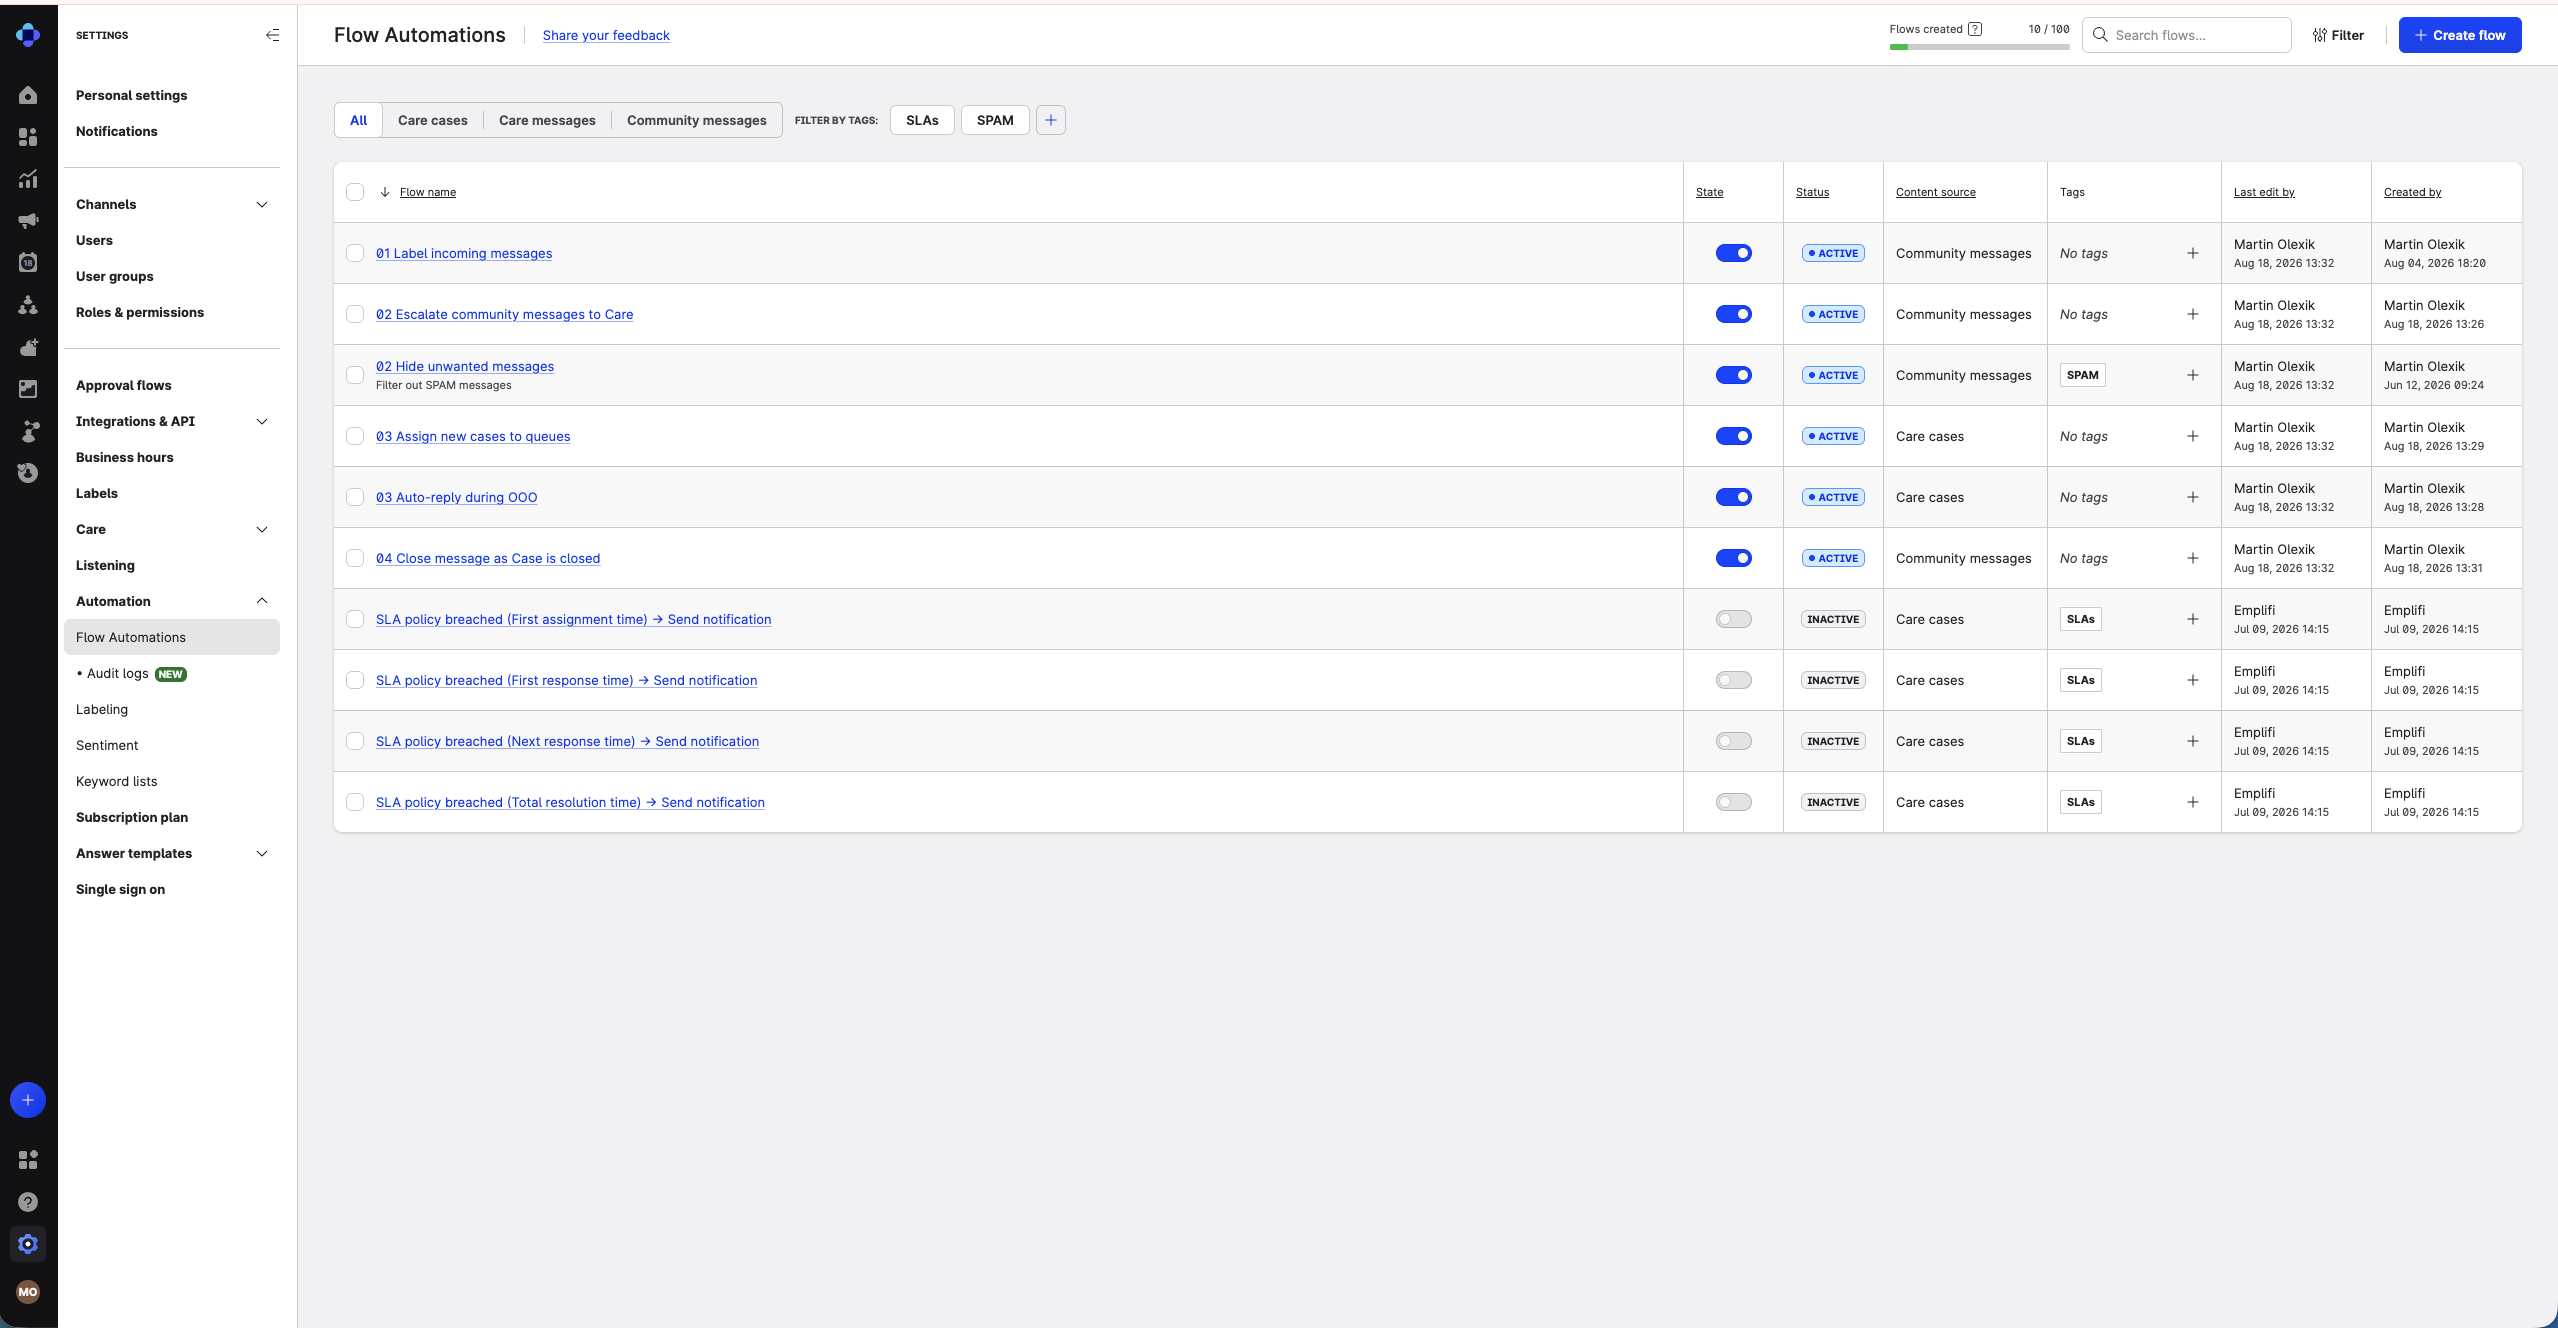Sort by Last edit by column
The image size is (2558, 1328).
pos(2264,192)
